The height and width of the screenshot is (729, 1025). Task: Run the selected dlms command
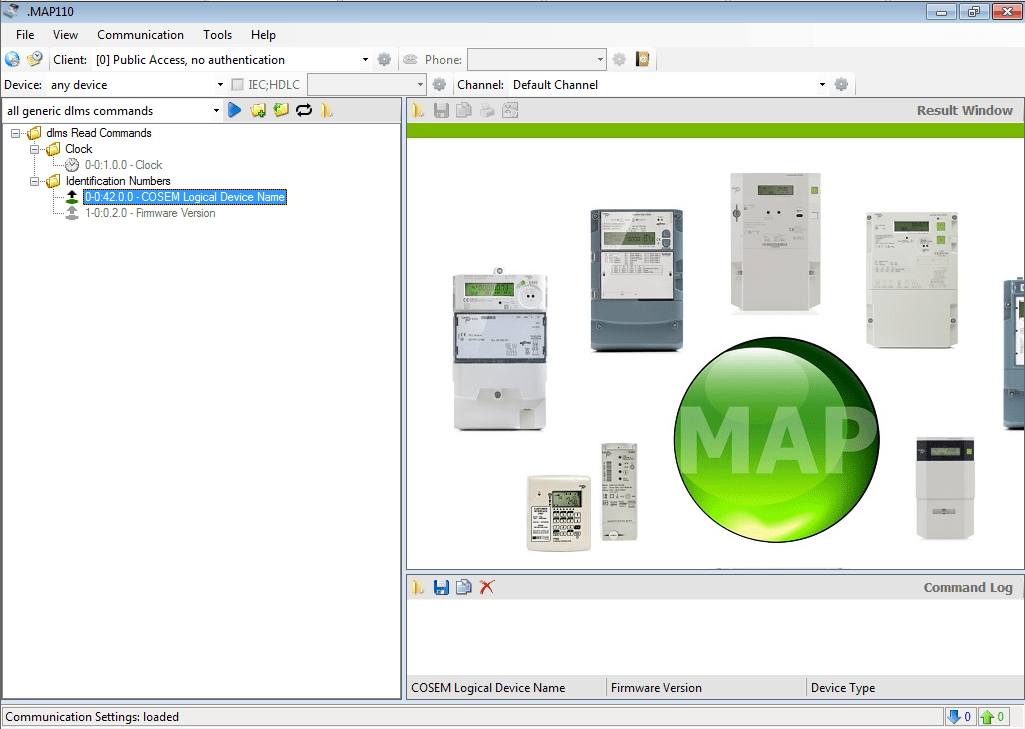[x=234, y=110]
